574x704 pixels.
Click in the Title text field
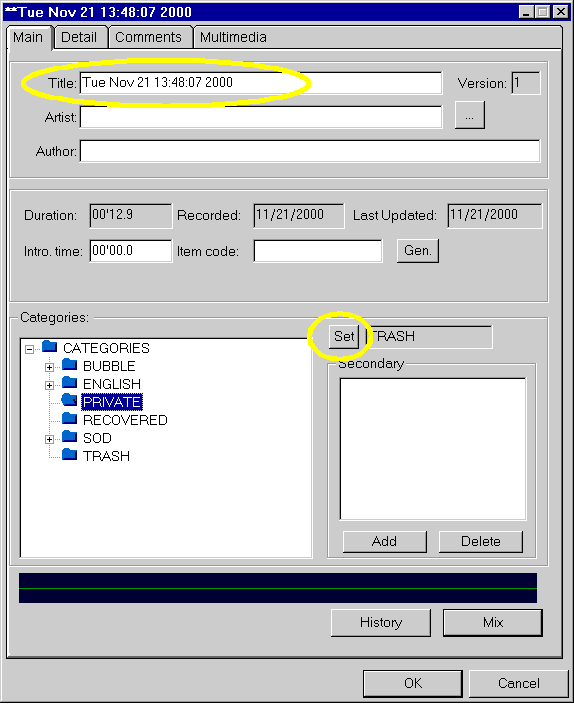pos(261,83)
